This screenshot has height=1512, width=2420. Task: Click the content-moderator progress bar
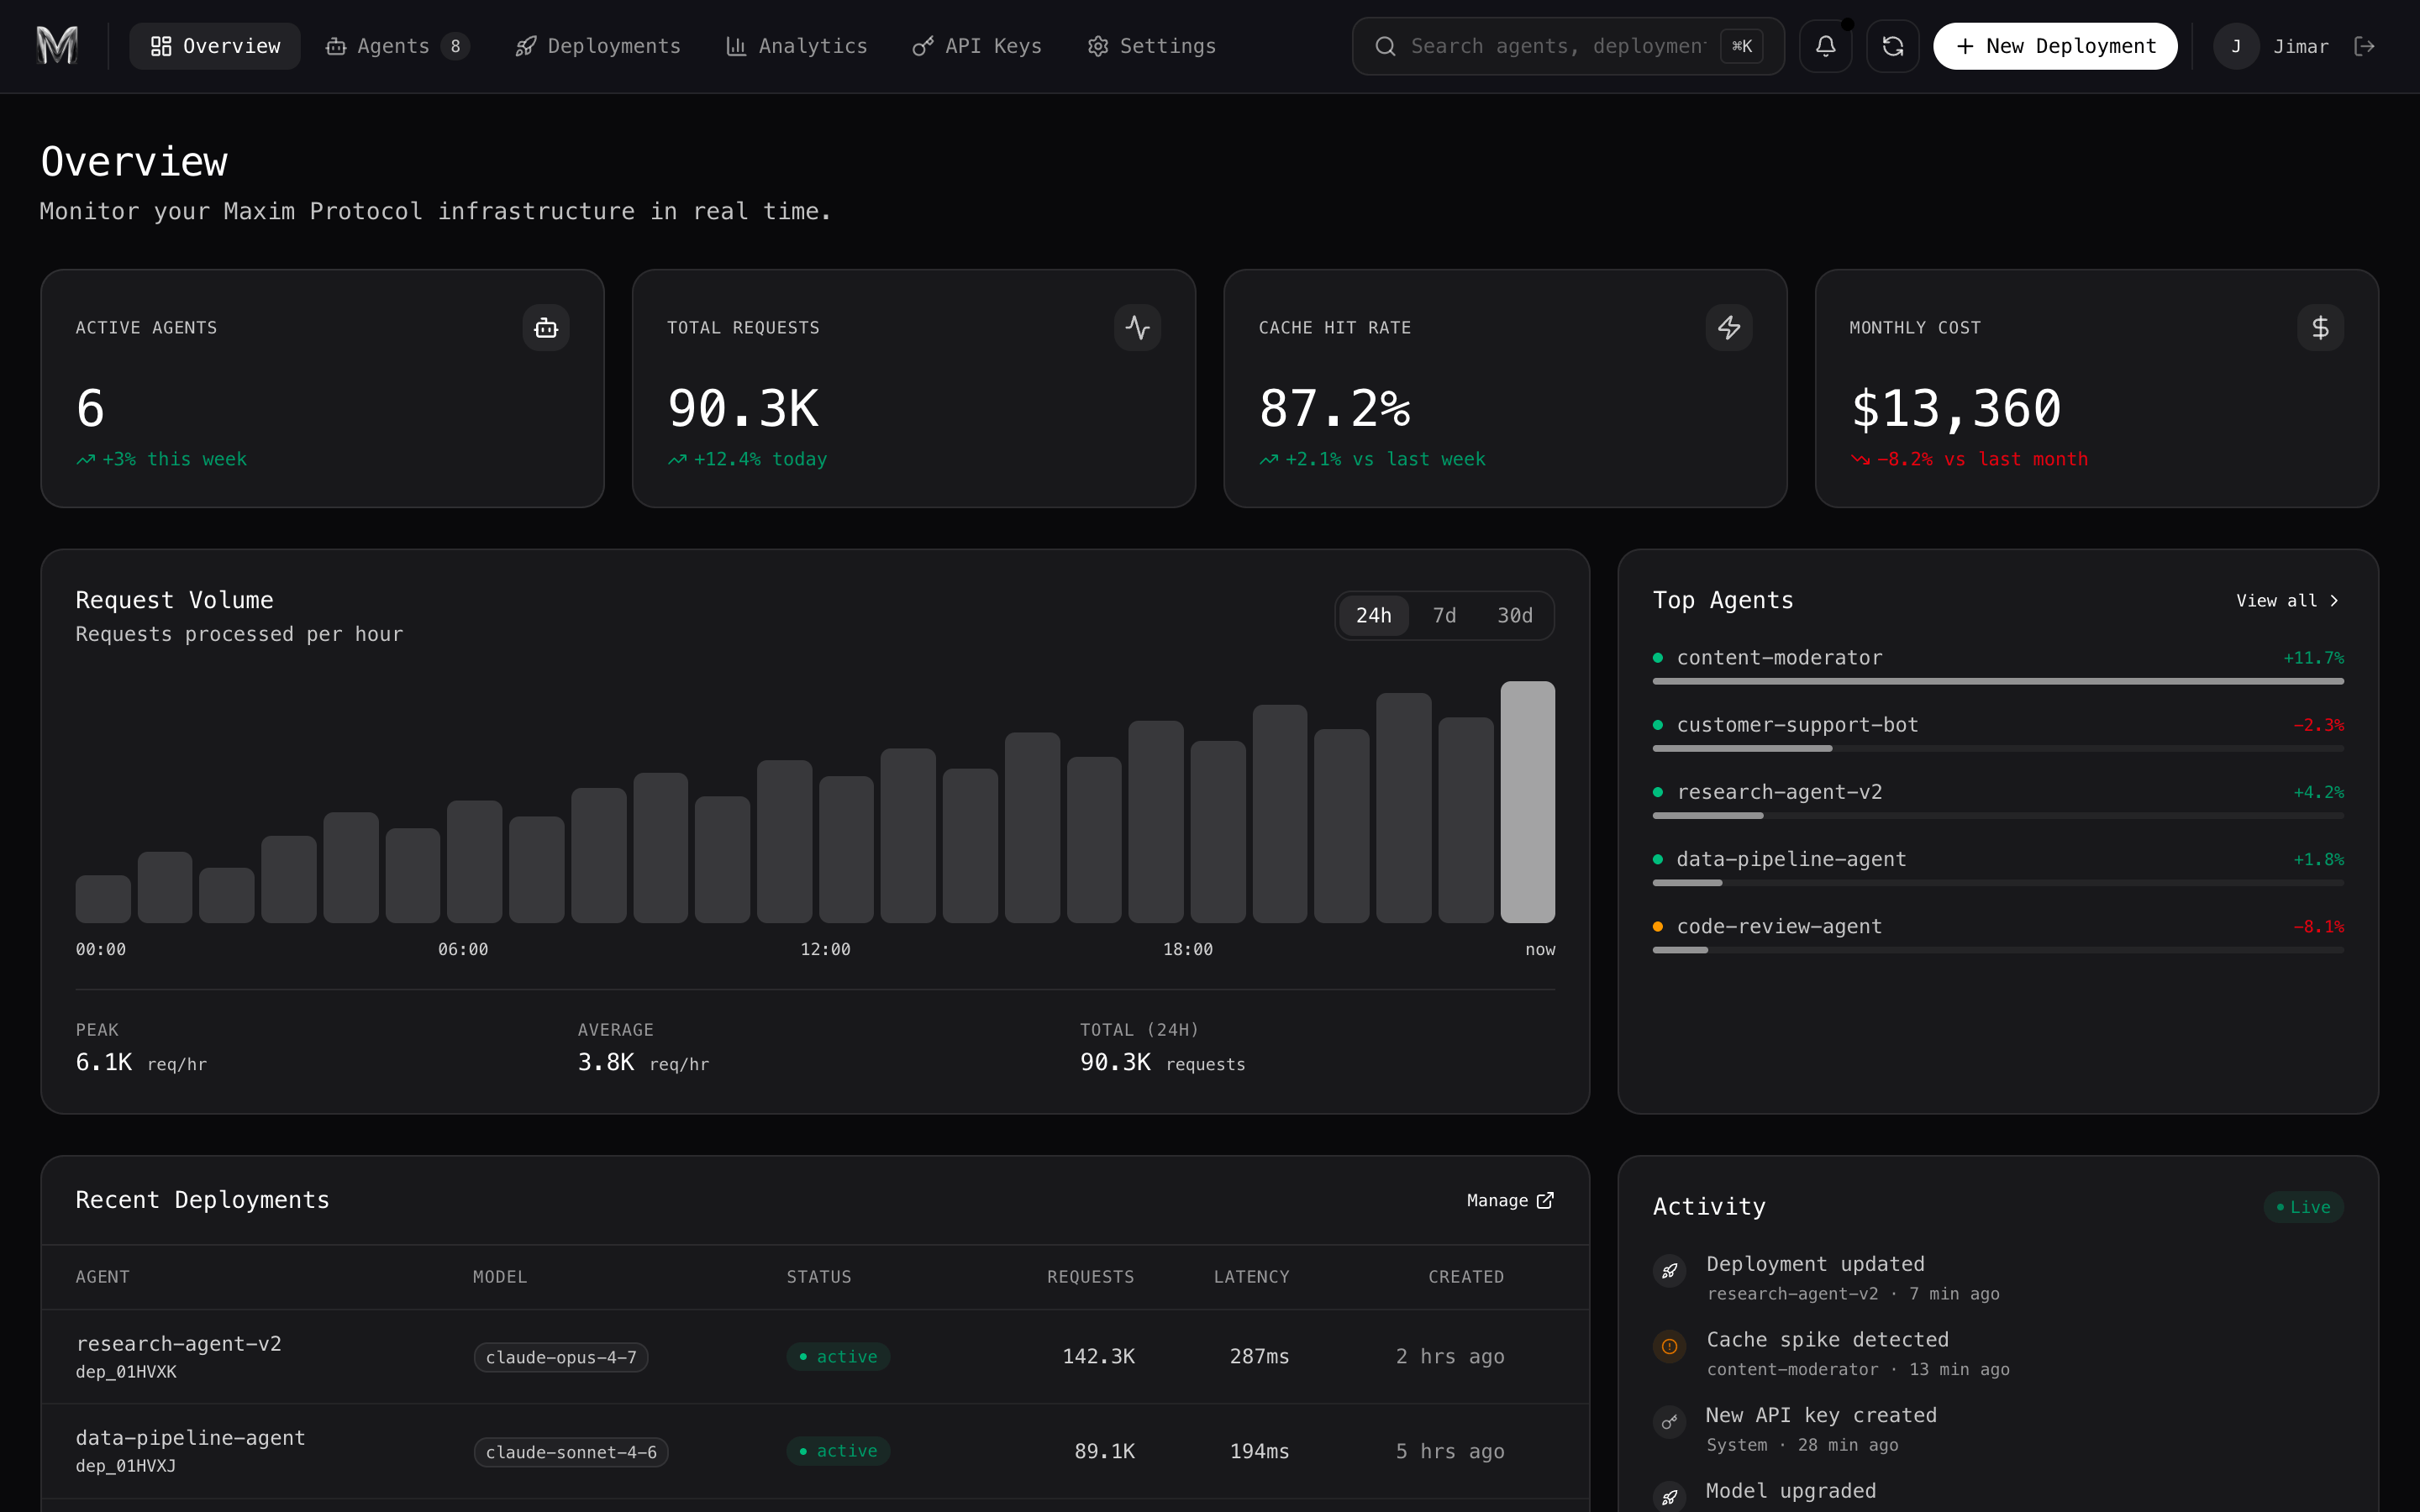pos(1998,681)
